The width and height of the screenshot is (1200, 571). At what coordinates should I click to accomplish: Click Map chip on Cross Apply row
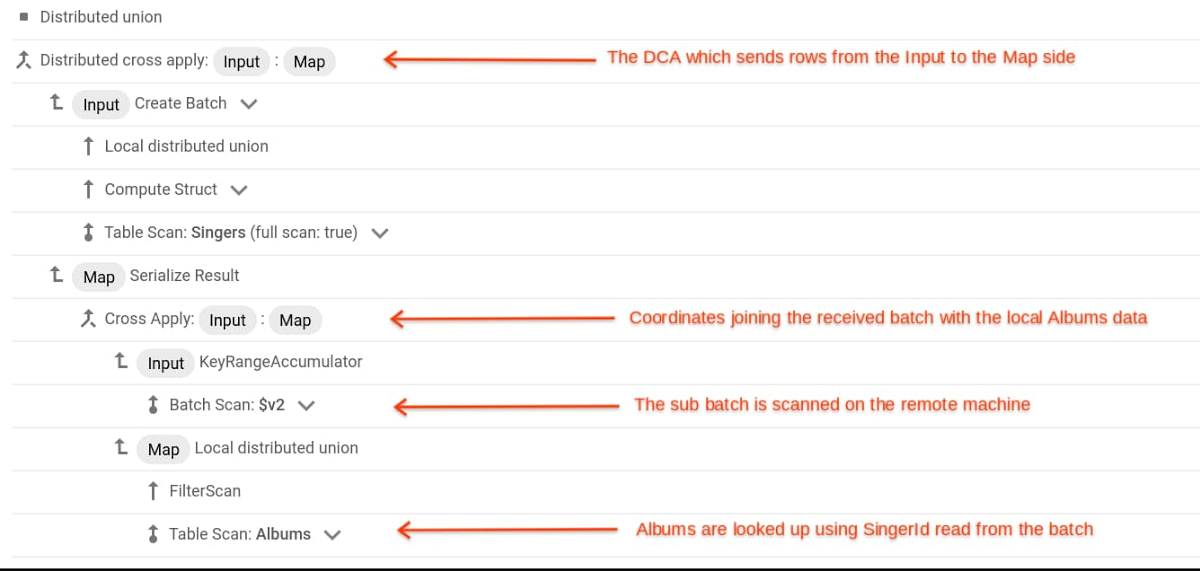click(x=295, y=320)
